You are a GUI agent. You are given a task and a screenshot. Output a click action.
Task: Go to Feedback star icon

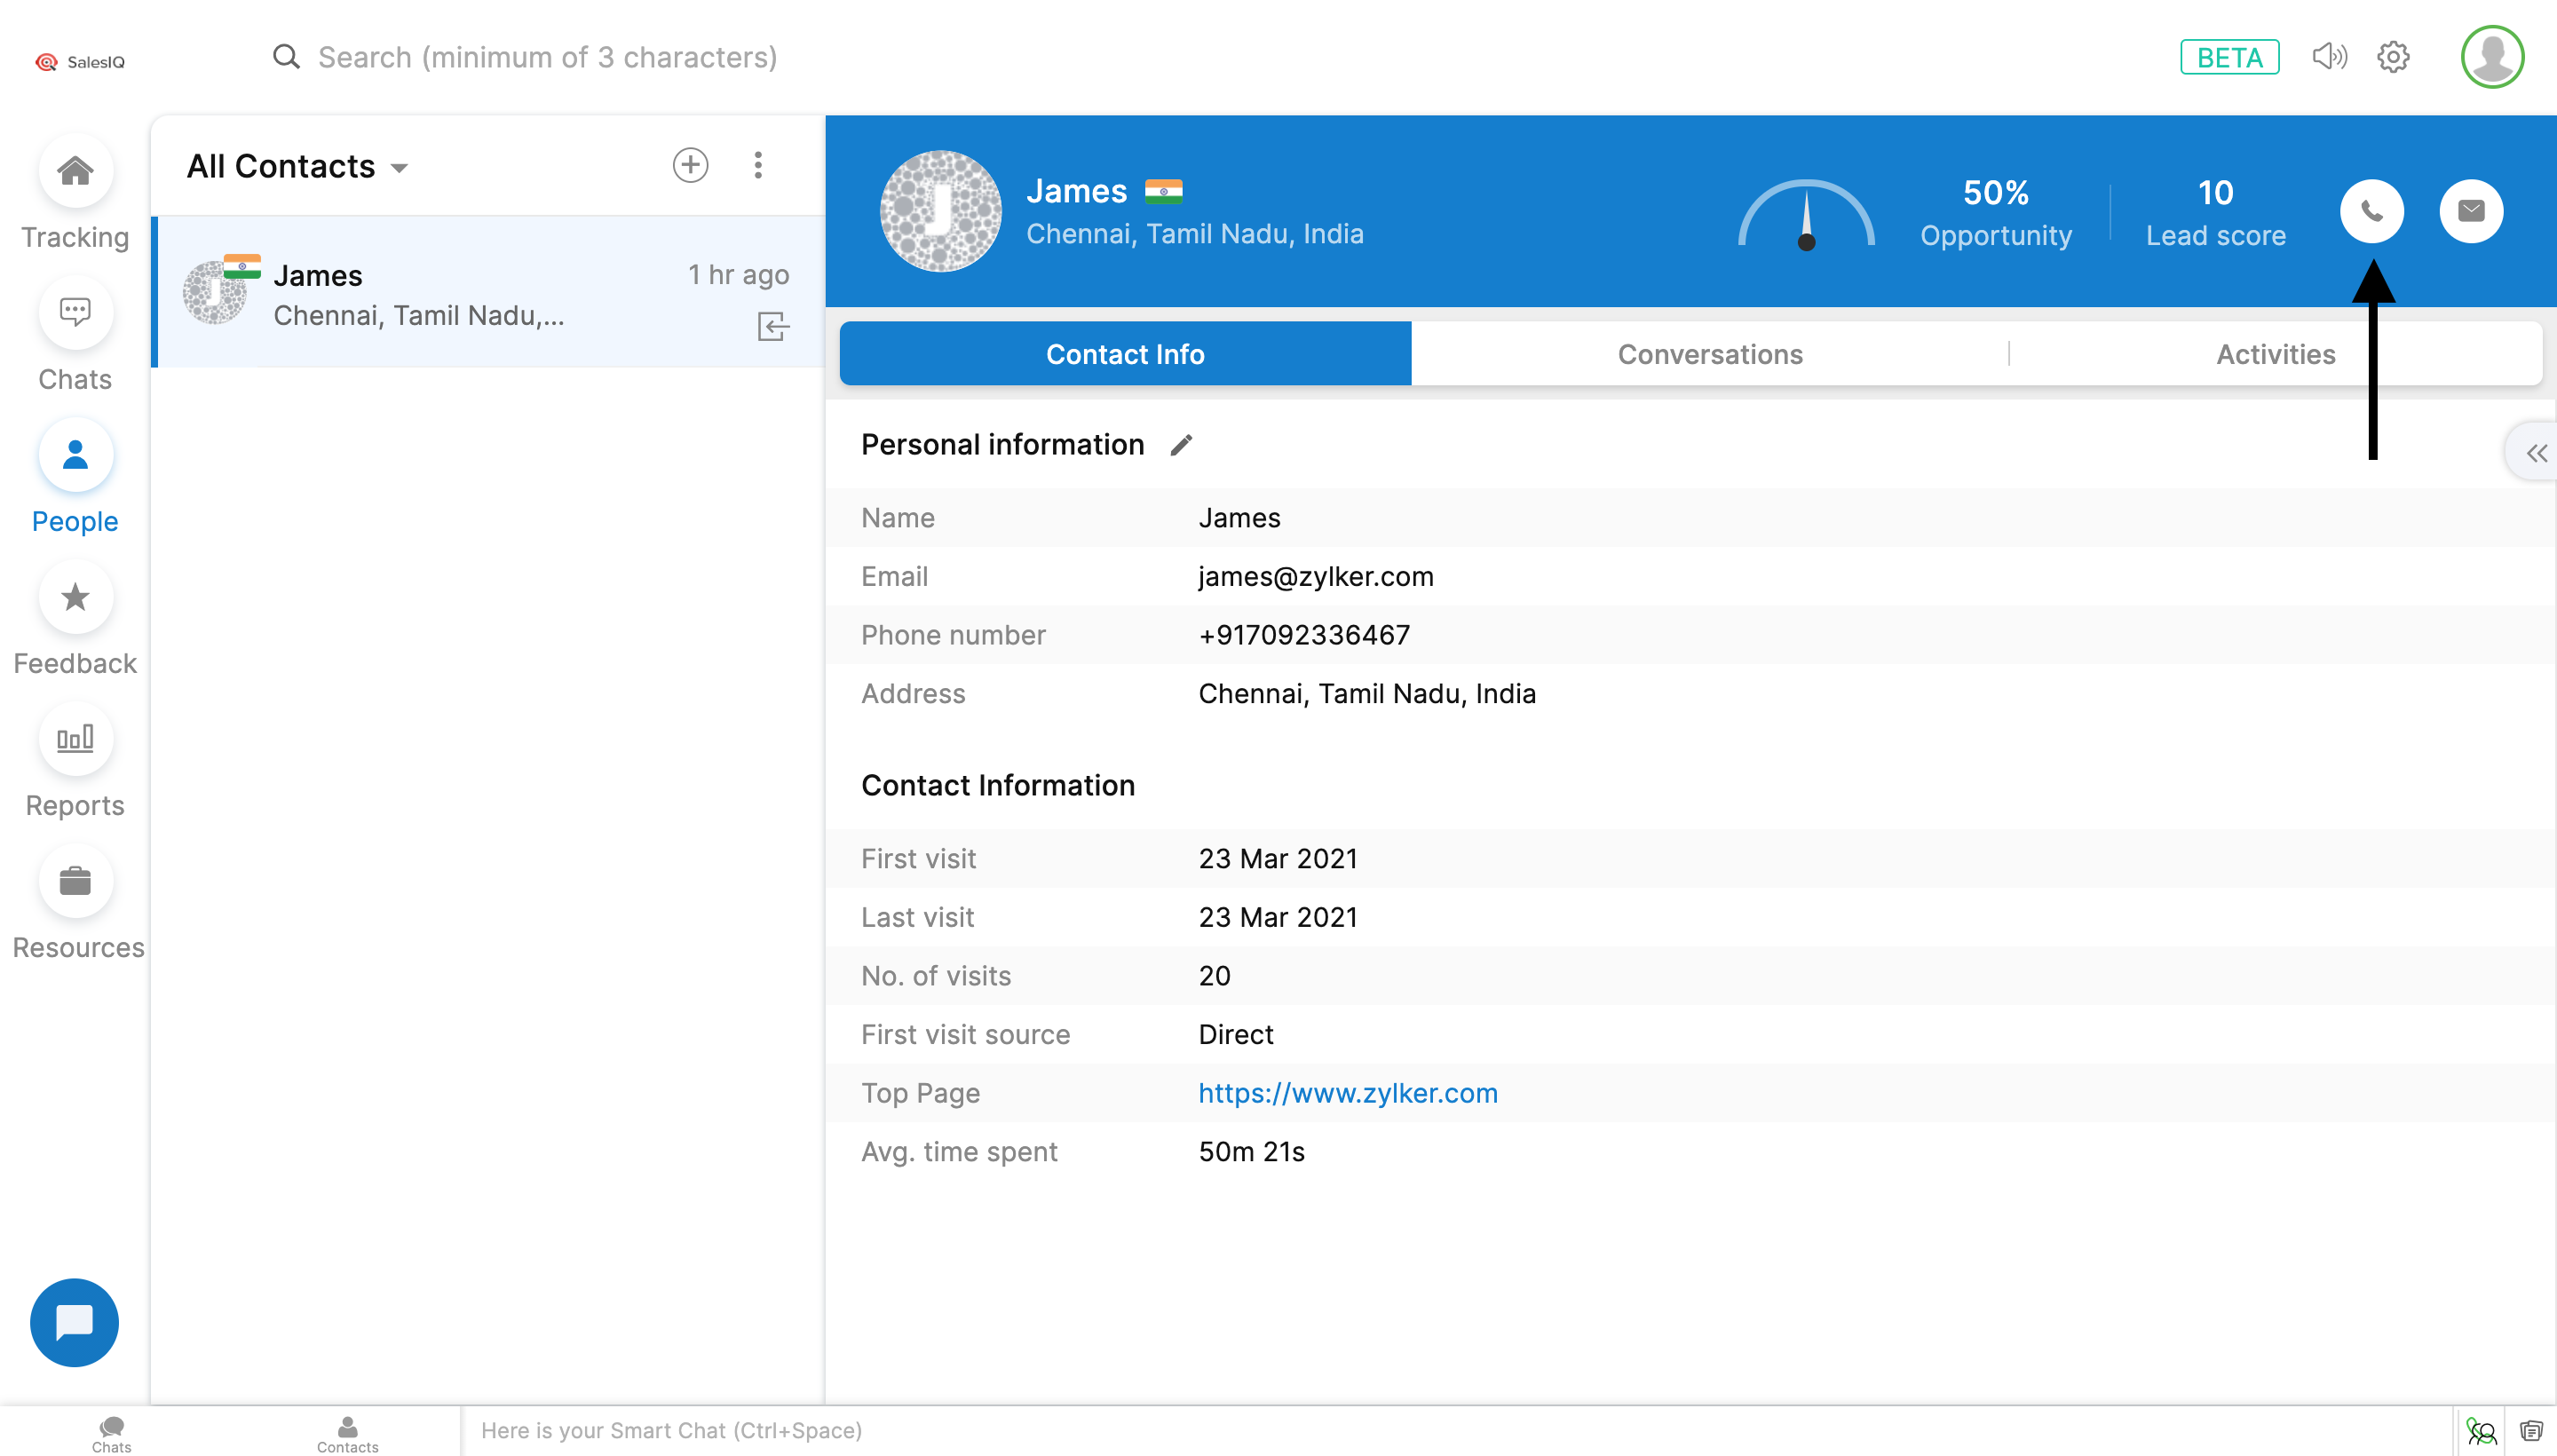(x=75, y=598)
